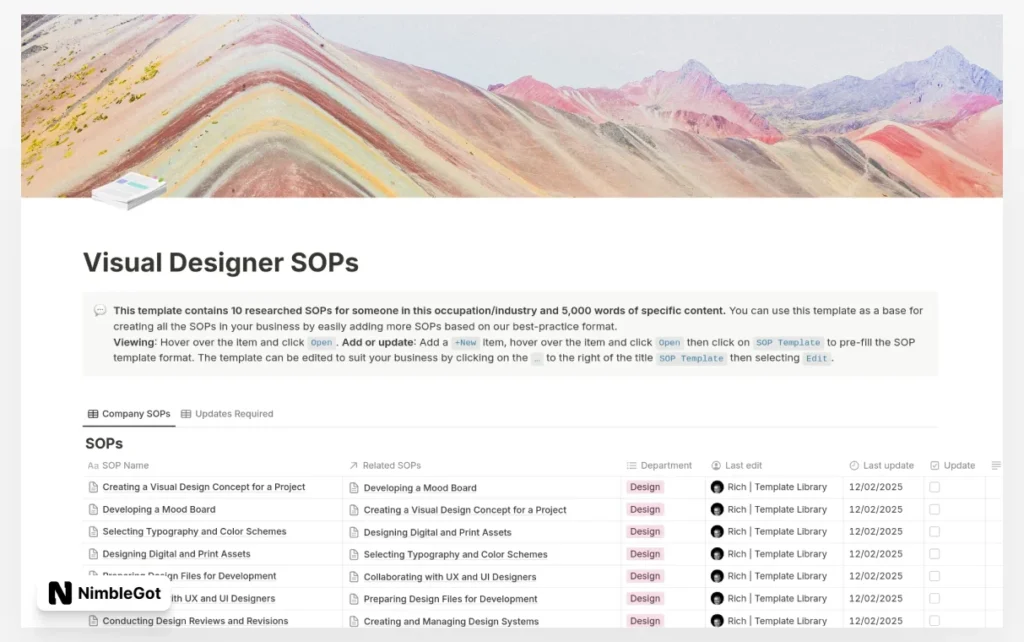This screenshot has height=642, width=1024.
Task: Open Selecting Typography and Color Schemes SOP
Action: [x=194, y=531]
